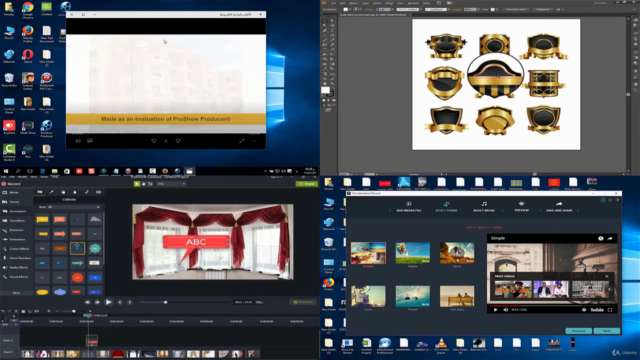Open the callout Style dropdown

(73, 207)
